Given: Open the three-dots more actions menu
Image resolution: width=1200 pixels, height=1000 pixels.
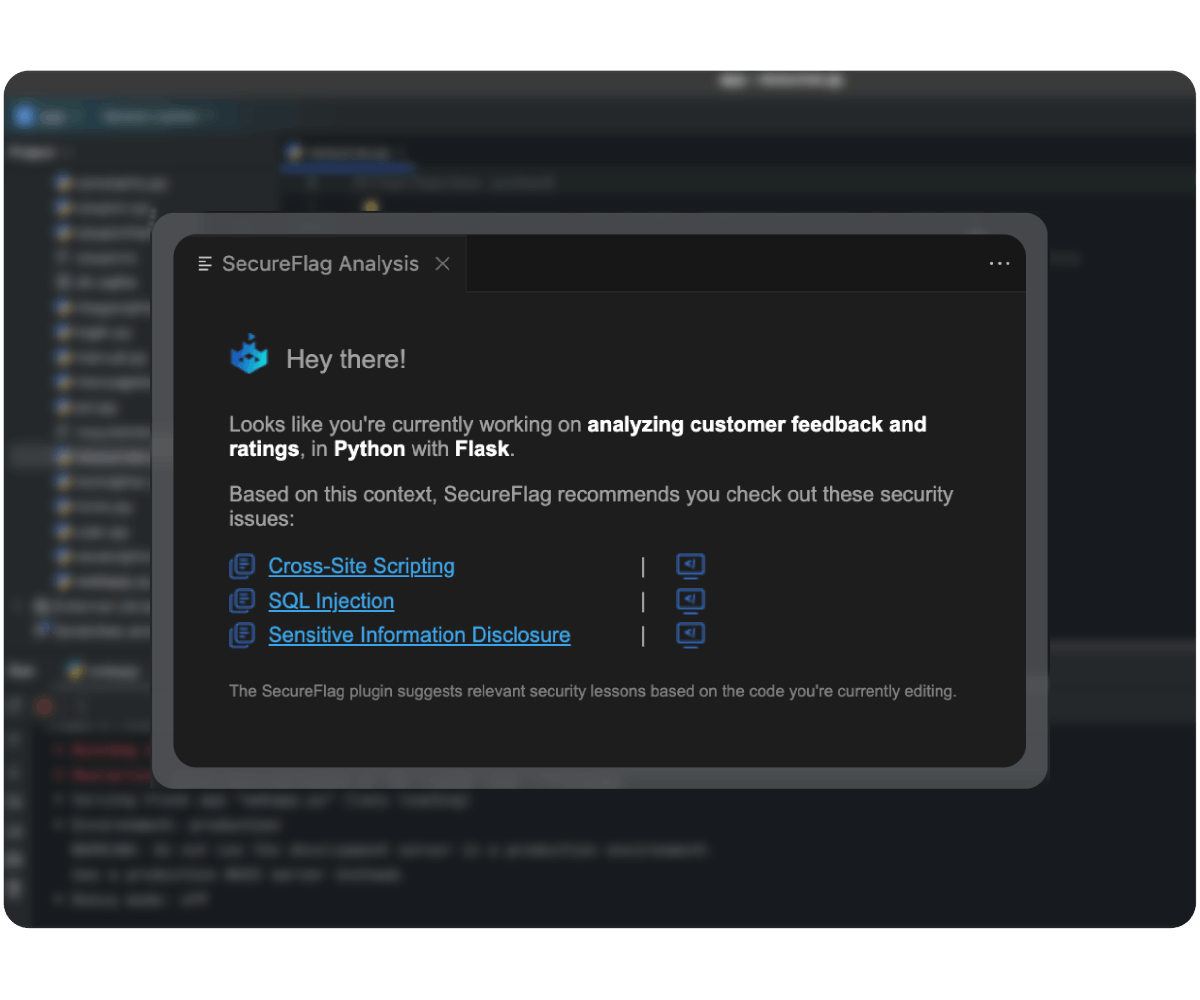Looking at the screenshot, I should click(999, 264).
